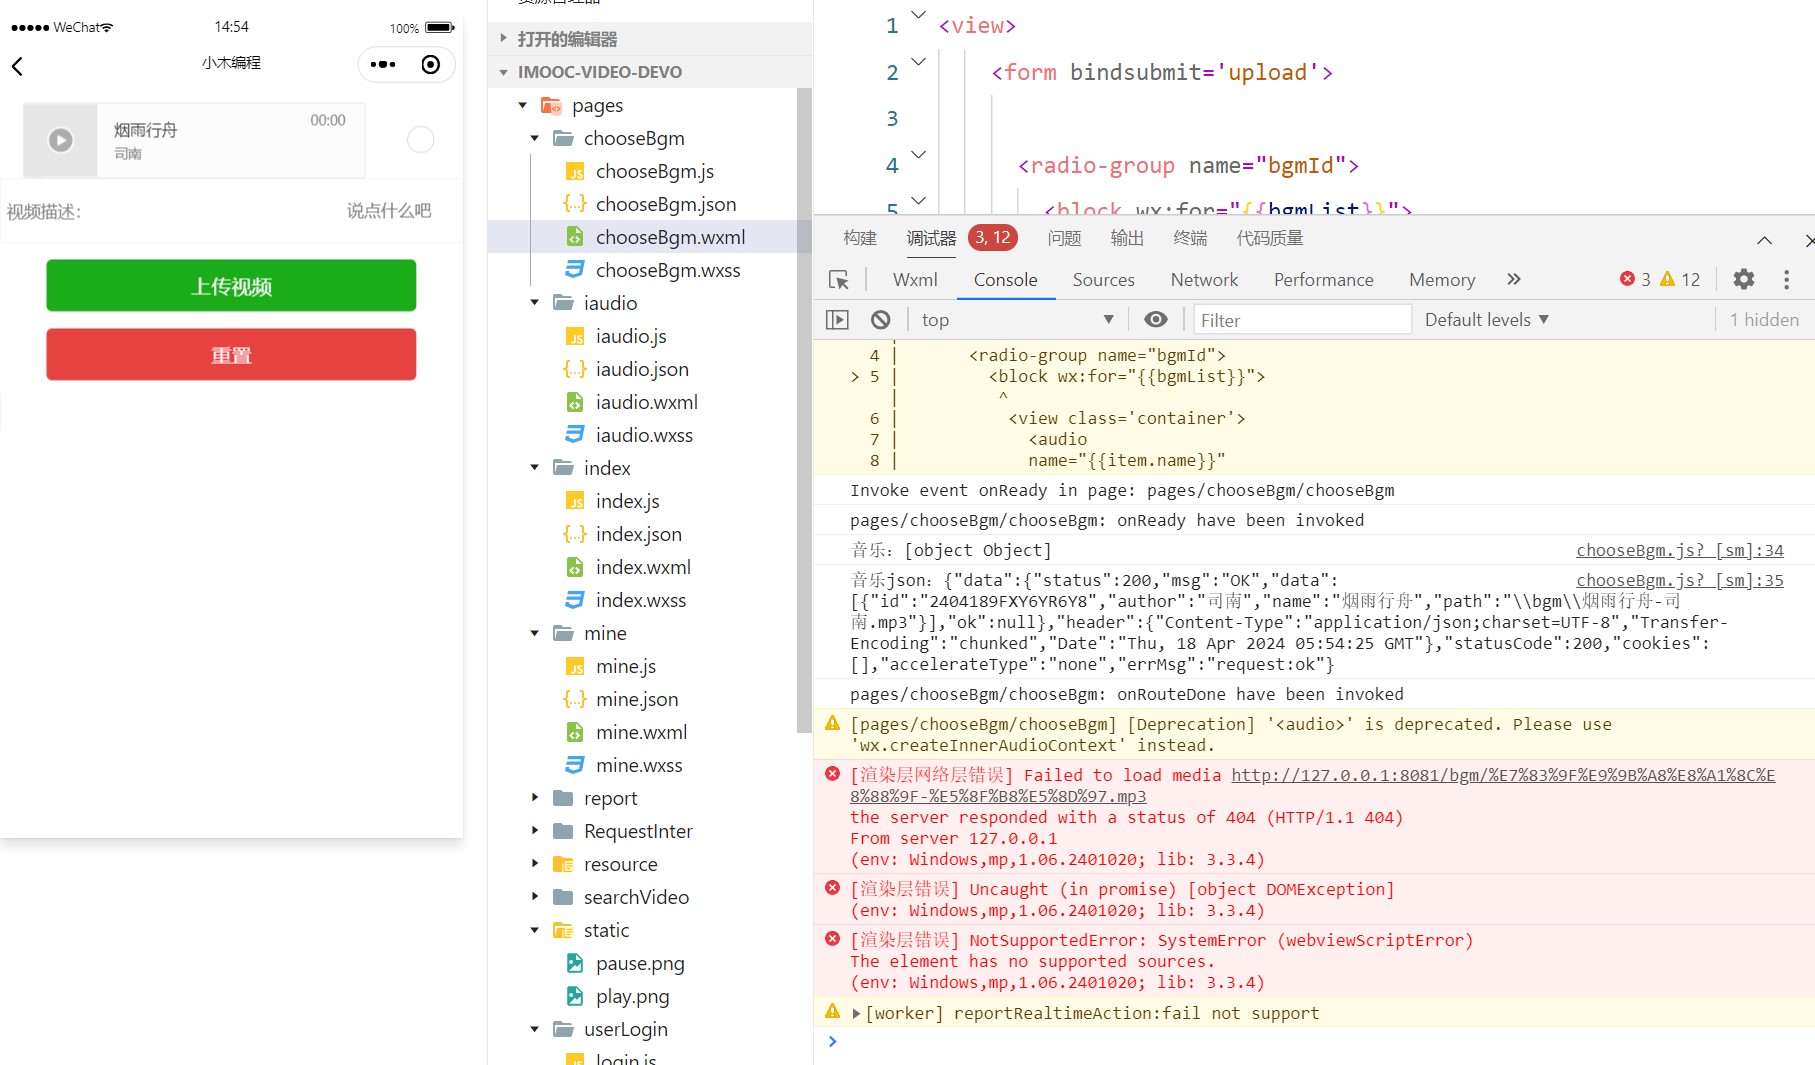
Task: Collapse the static folder
Action: point(534,930)
